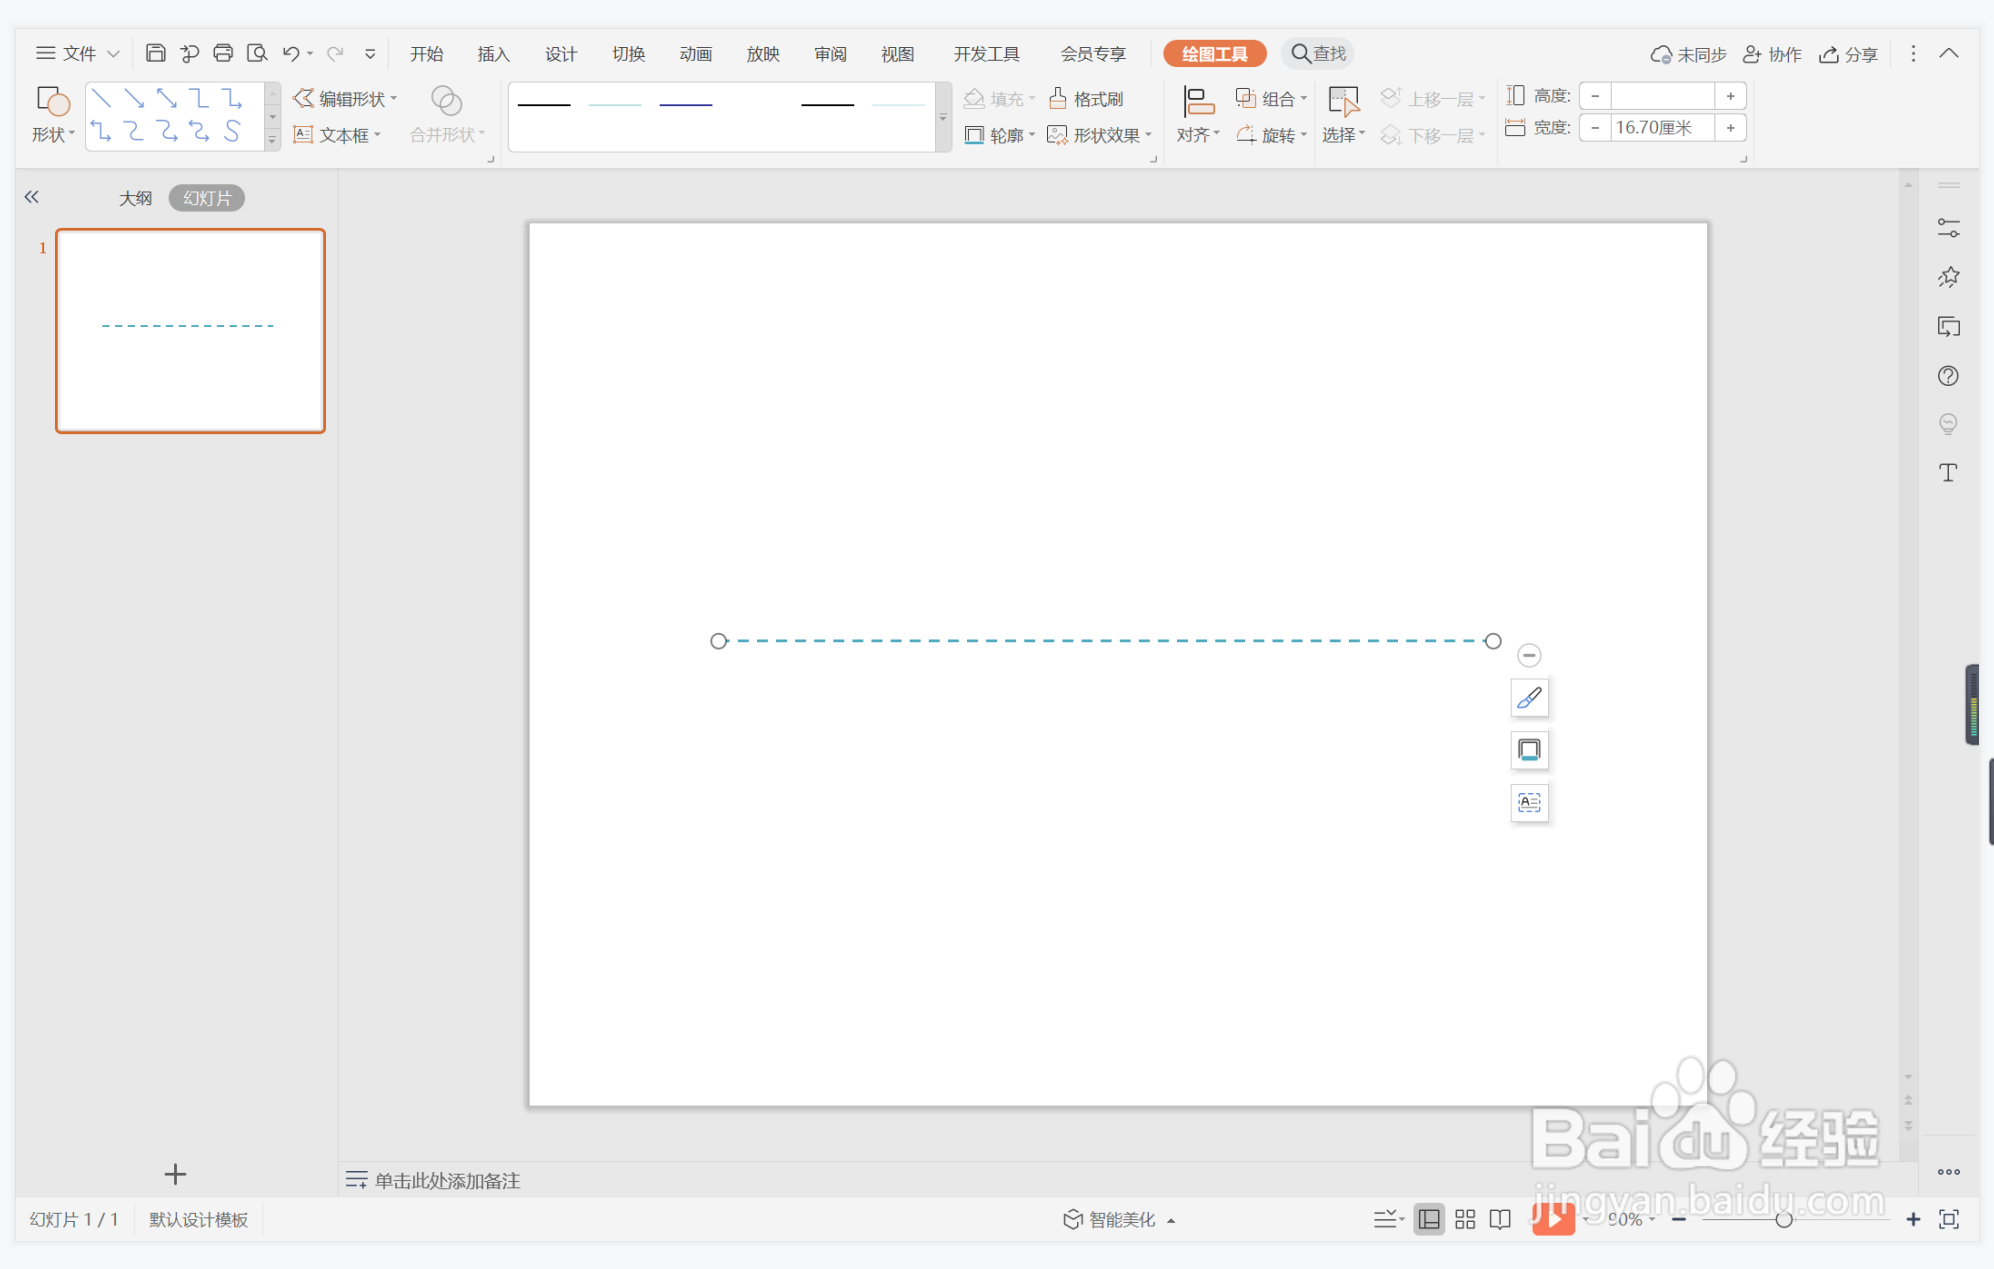
Task: Click the Undo arrow icon
Action: 291,53
